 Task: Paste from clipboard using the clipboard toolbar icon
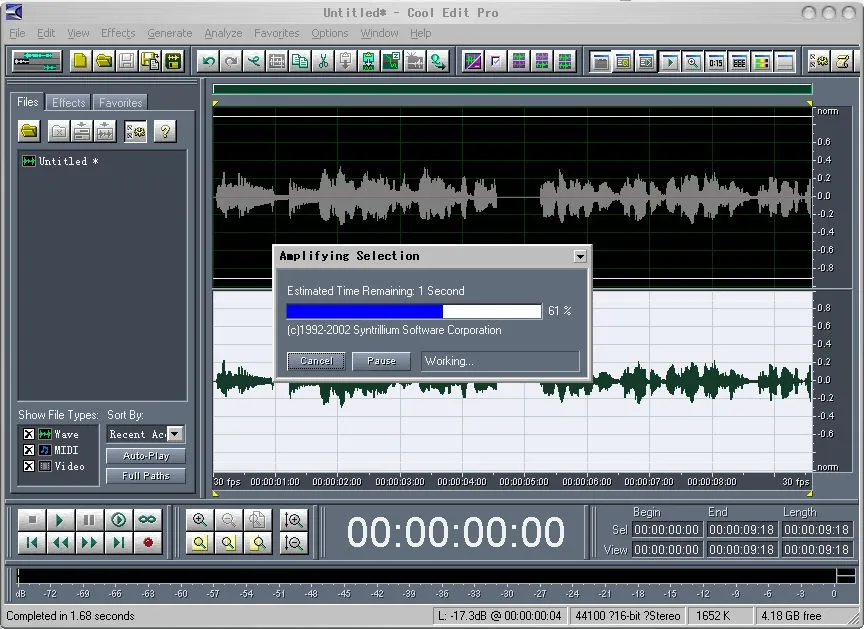click(x=345, y=61)
